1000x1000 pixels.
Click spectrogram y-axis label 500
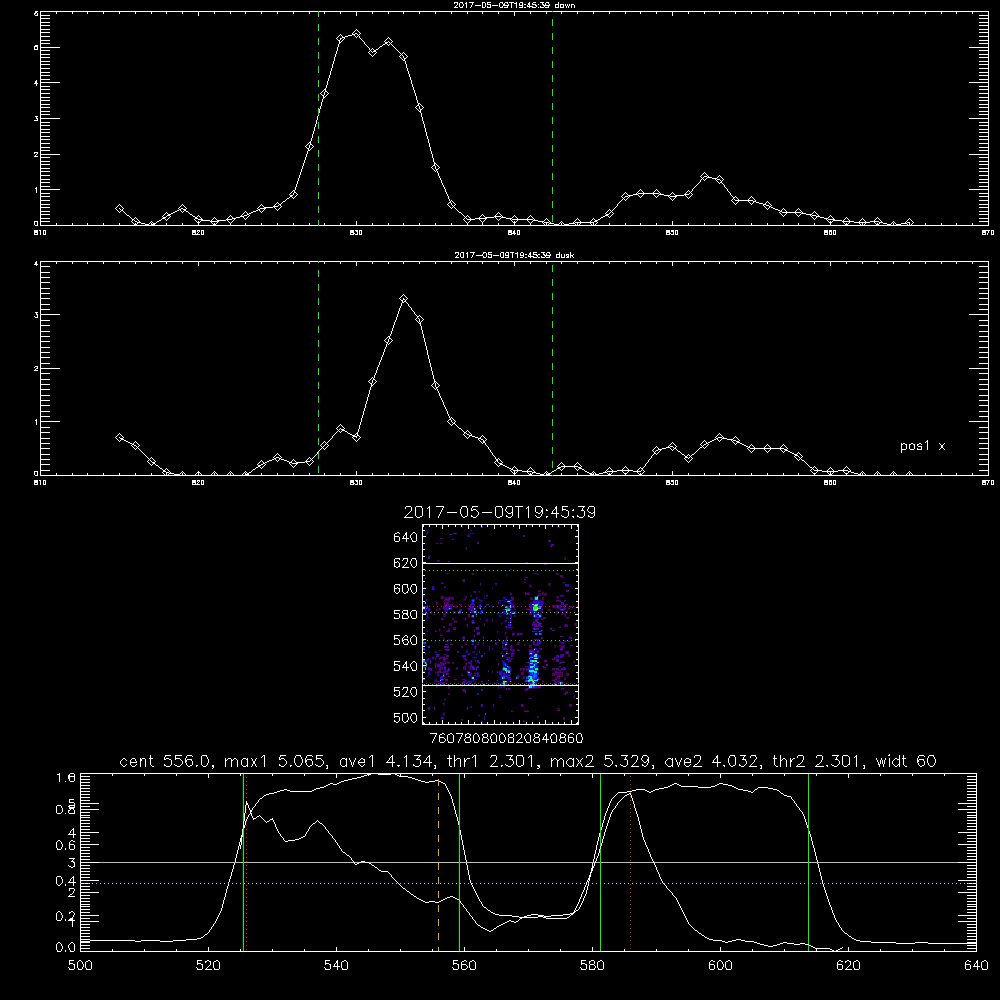click(406, 718)
